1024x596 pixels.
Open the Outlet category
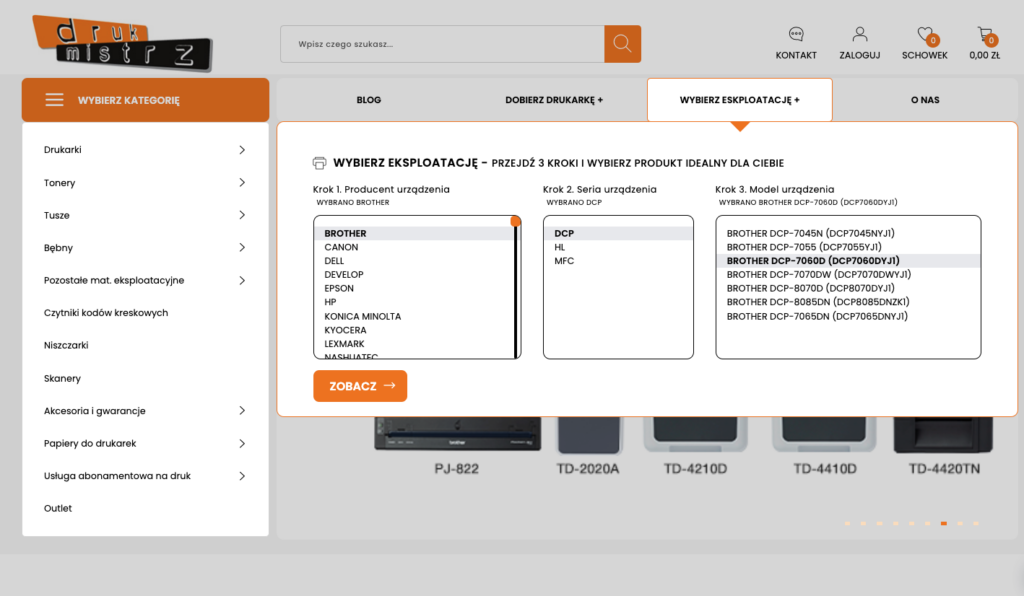point(57,509)
